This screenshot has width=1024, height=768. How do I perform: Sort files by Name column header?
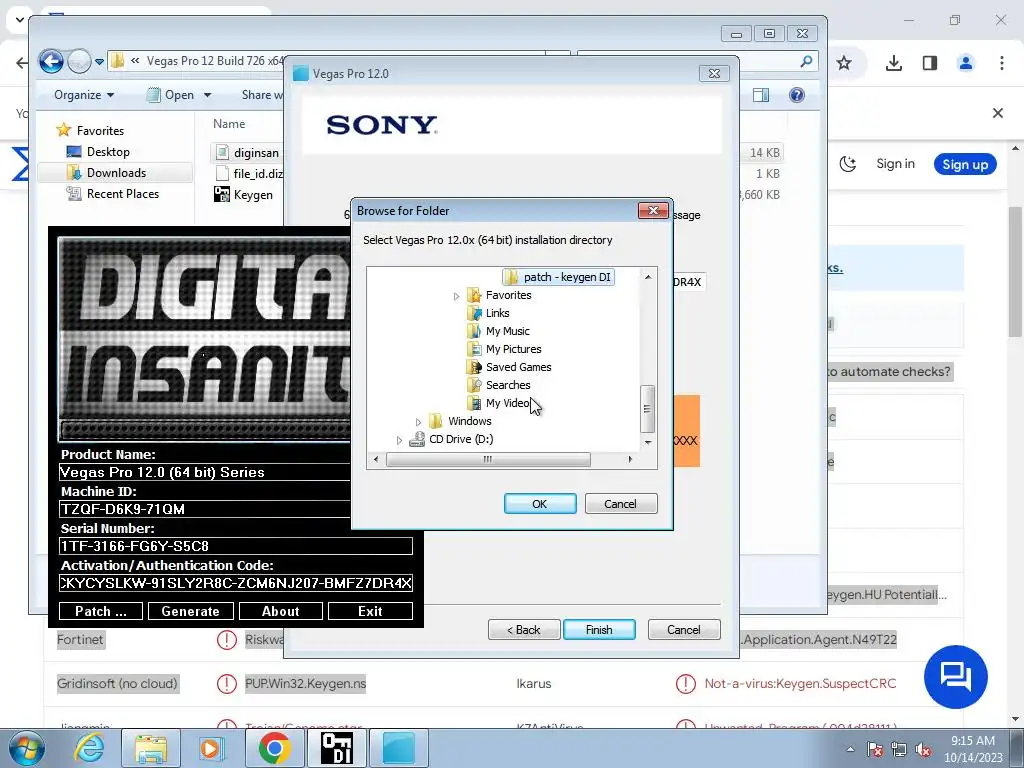(229, 124)
